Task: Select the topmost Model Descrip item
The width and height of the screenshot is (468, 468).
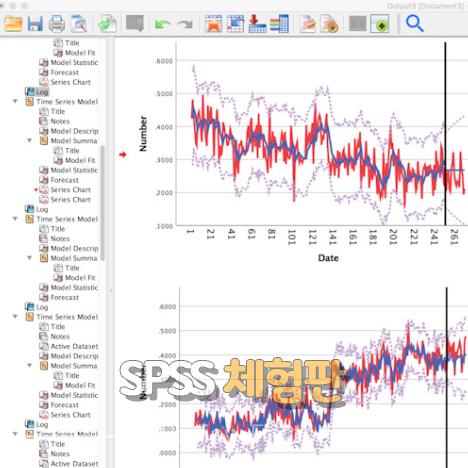Action: [69, 131]
